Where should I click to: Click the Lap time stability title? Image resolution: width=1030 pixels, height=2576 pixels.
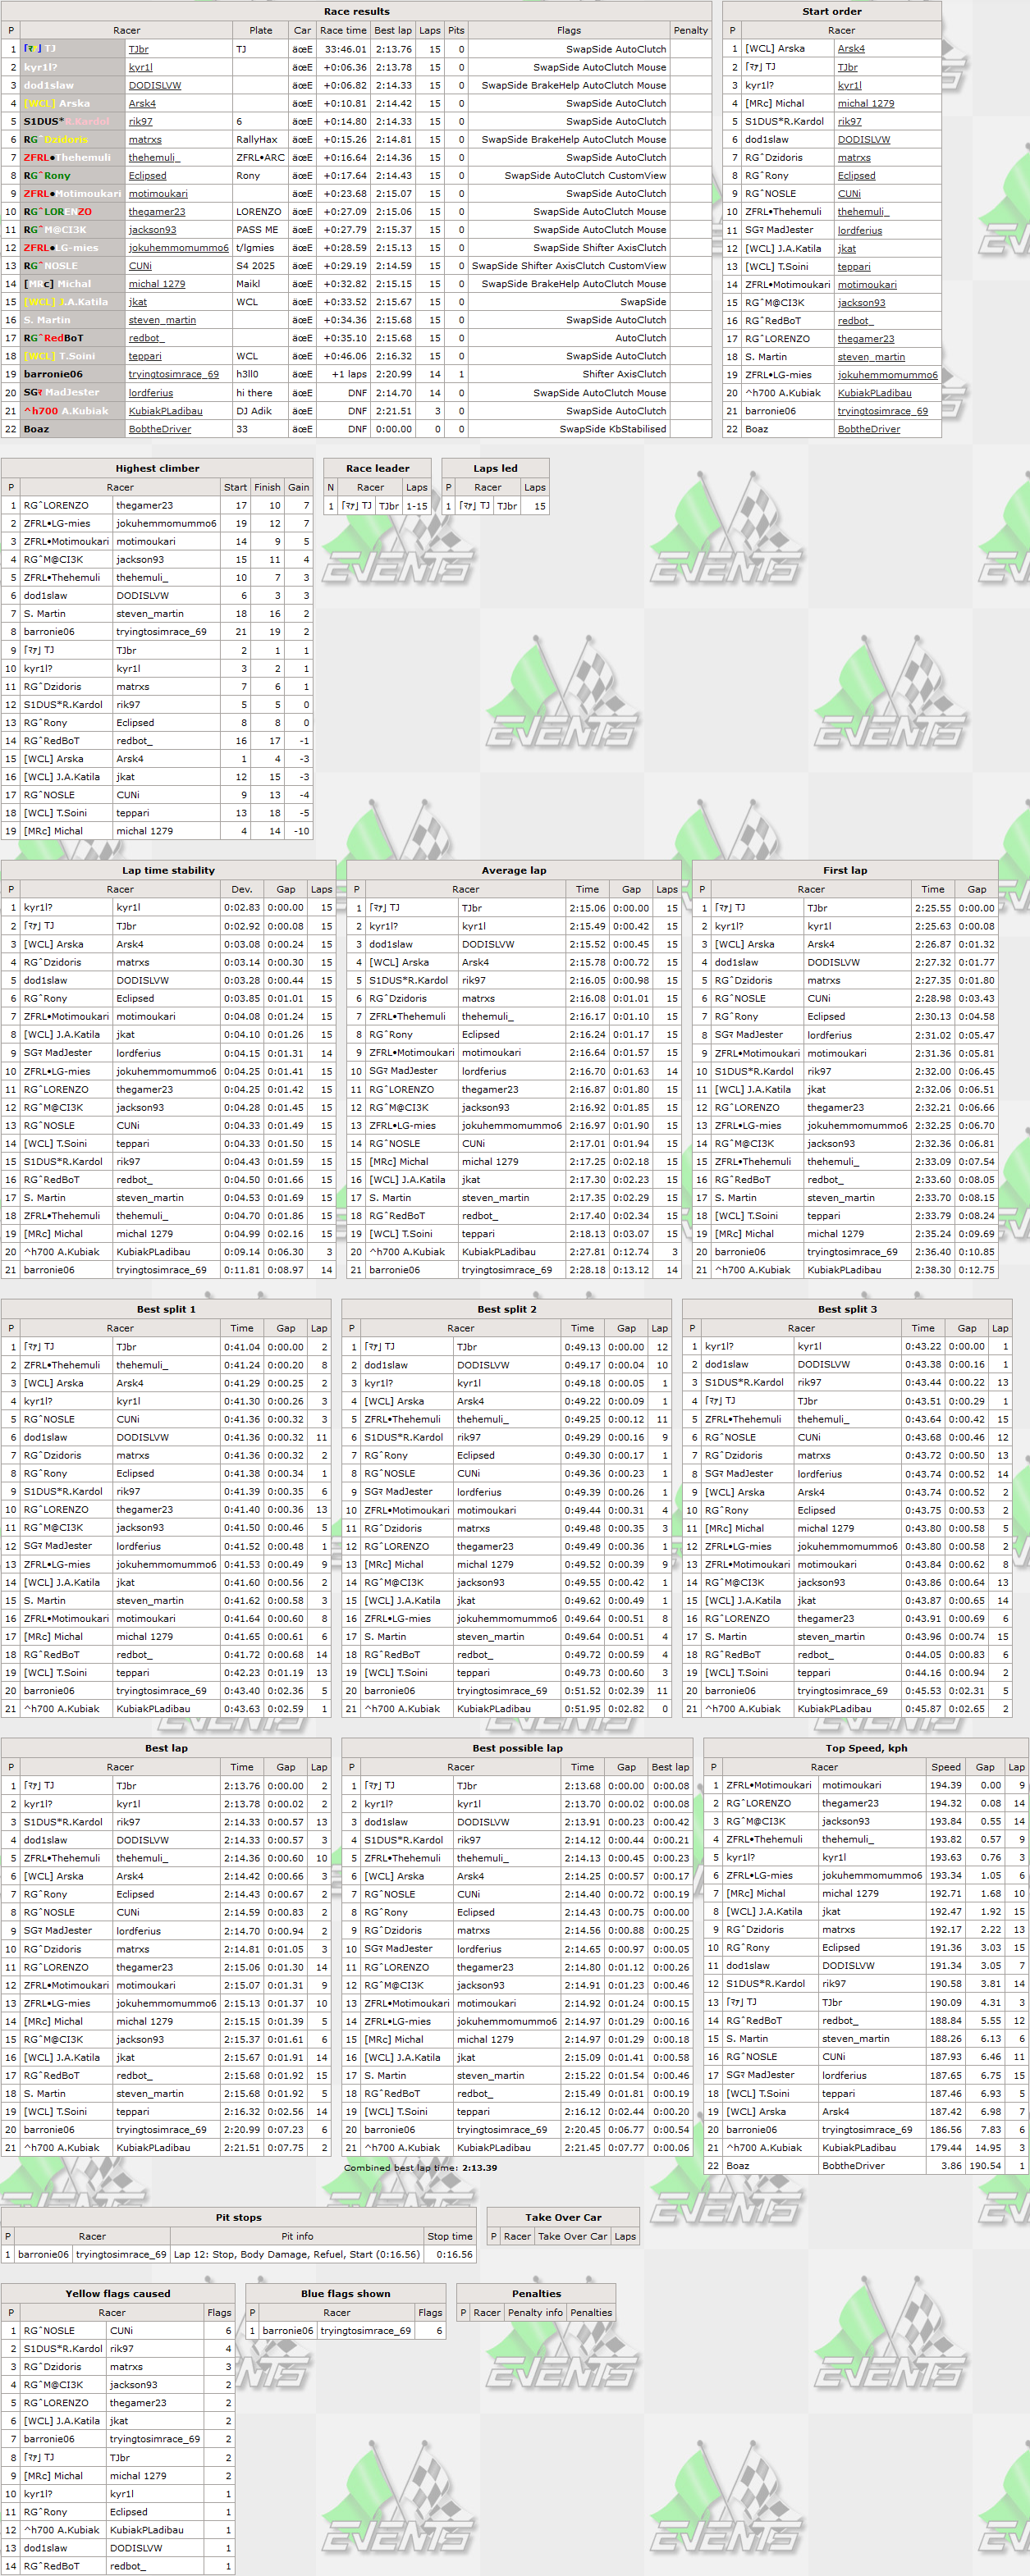click(168, 870)
